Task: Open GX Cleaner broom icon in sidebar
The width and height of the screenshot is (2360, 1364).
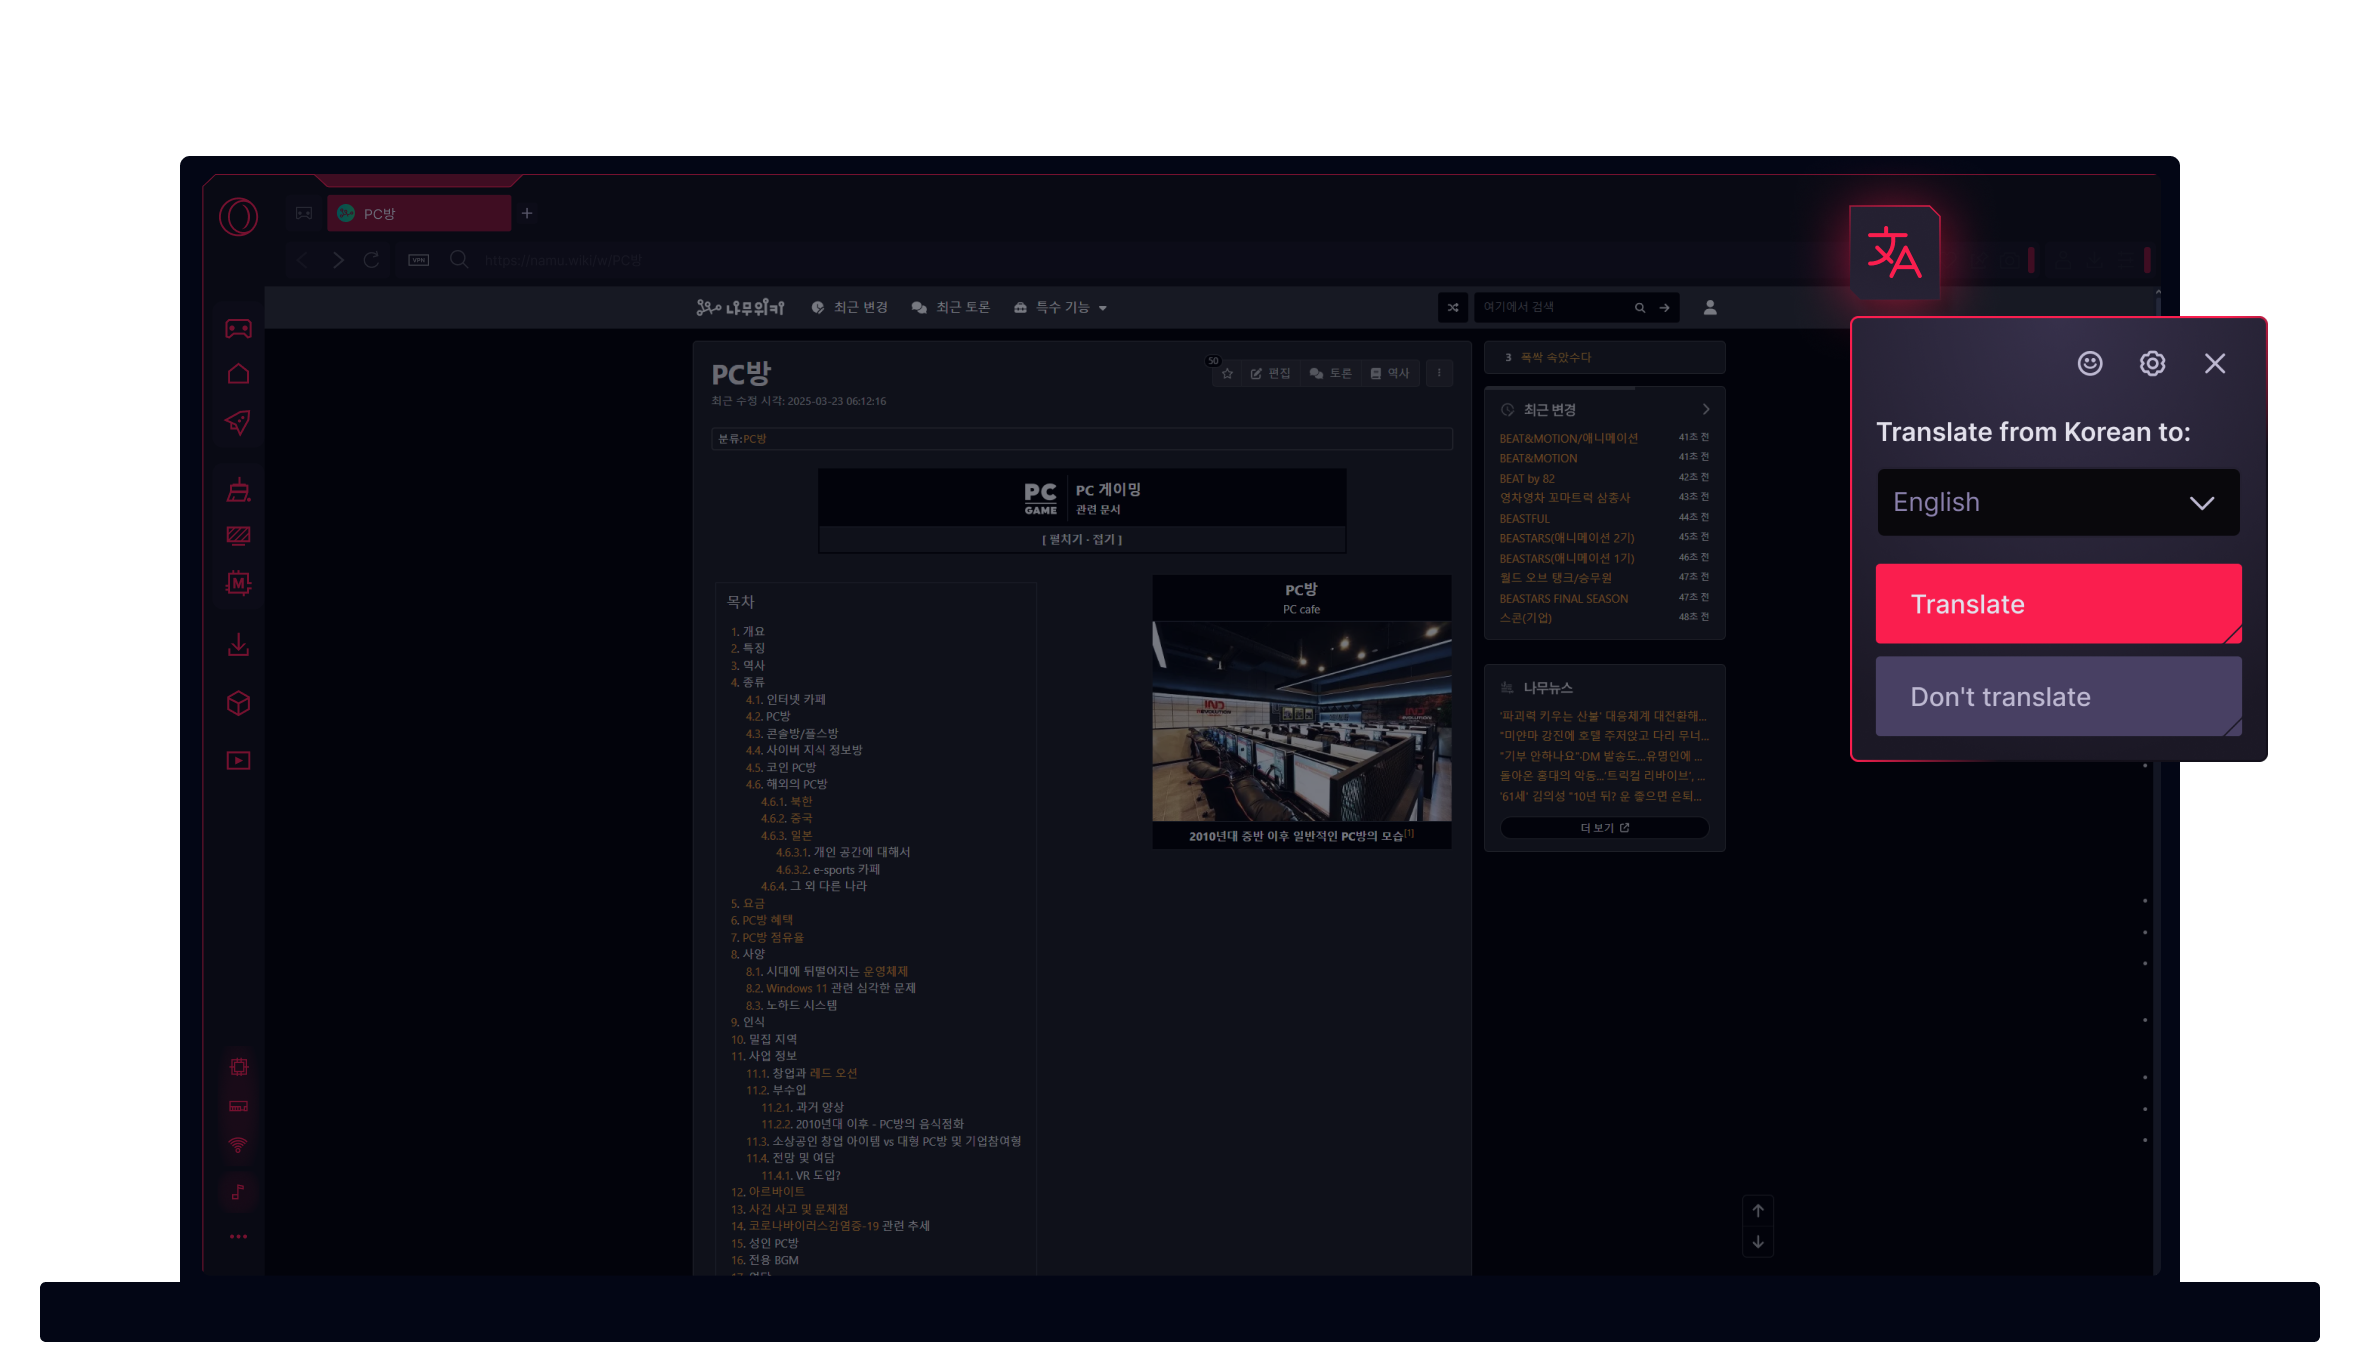Action: (238, 490)
